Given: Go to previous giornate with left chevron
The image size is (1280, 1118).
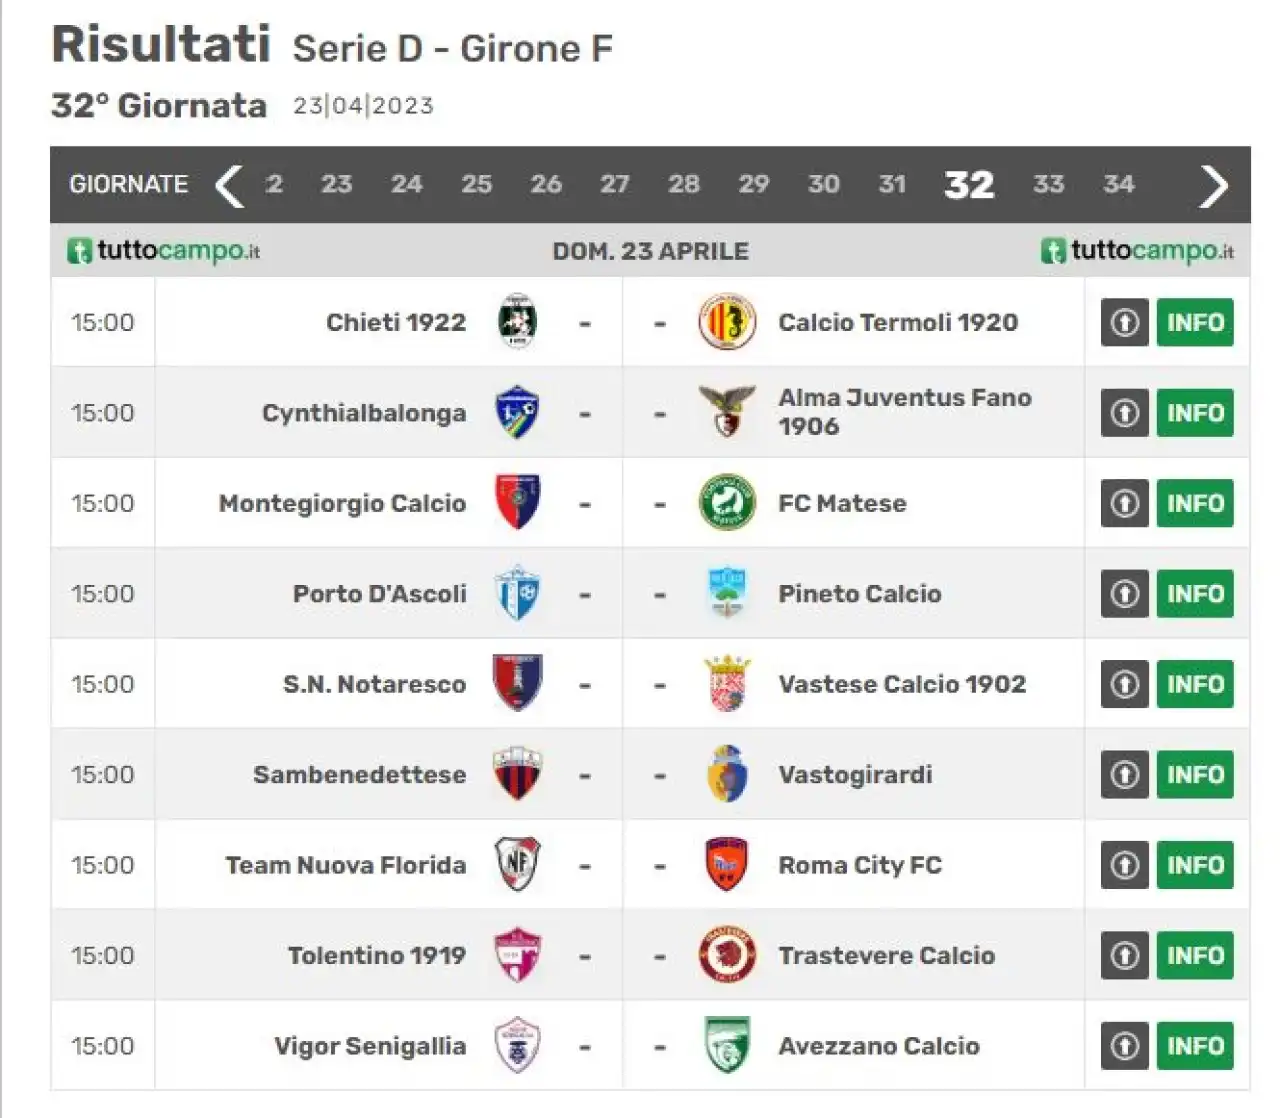Looking at the screenshot, I should pos(230,185).
